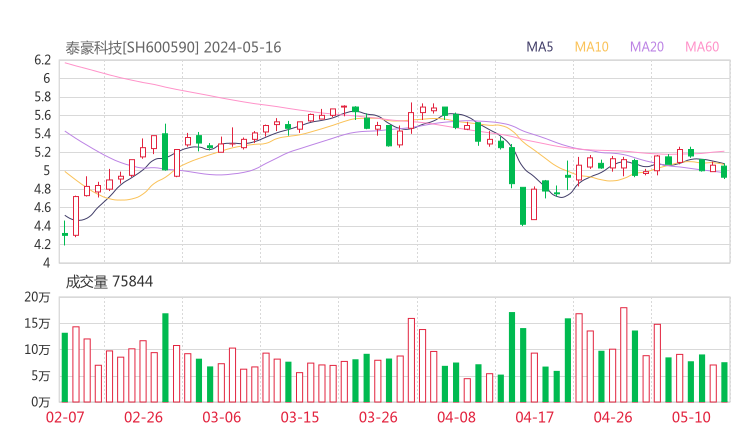Image resolution: width=740 pixels, height=440 pixels.
Task: Click the rightmost green candlestick on price chart
Action: [x=724, y=171]
